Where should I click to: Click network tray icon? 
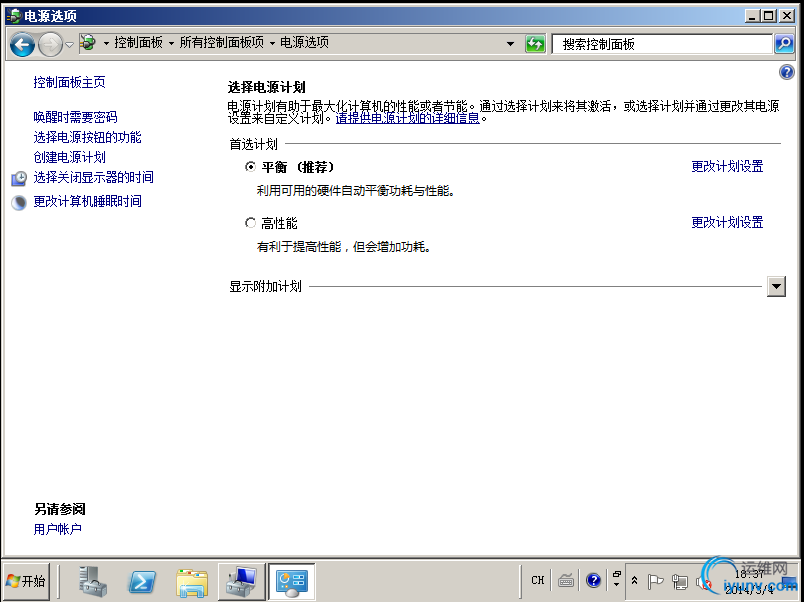(680, 581)
